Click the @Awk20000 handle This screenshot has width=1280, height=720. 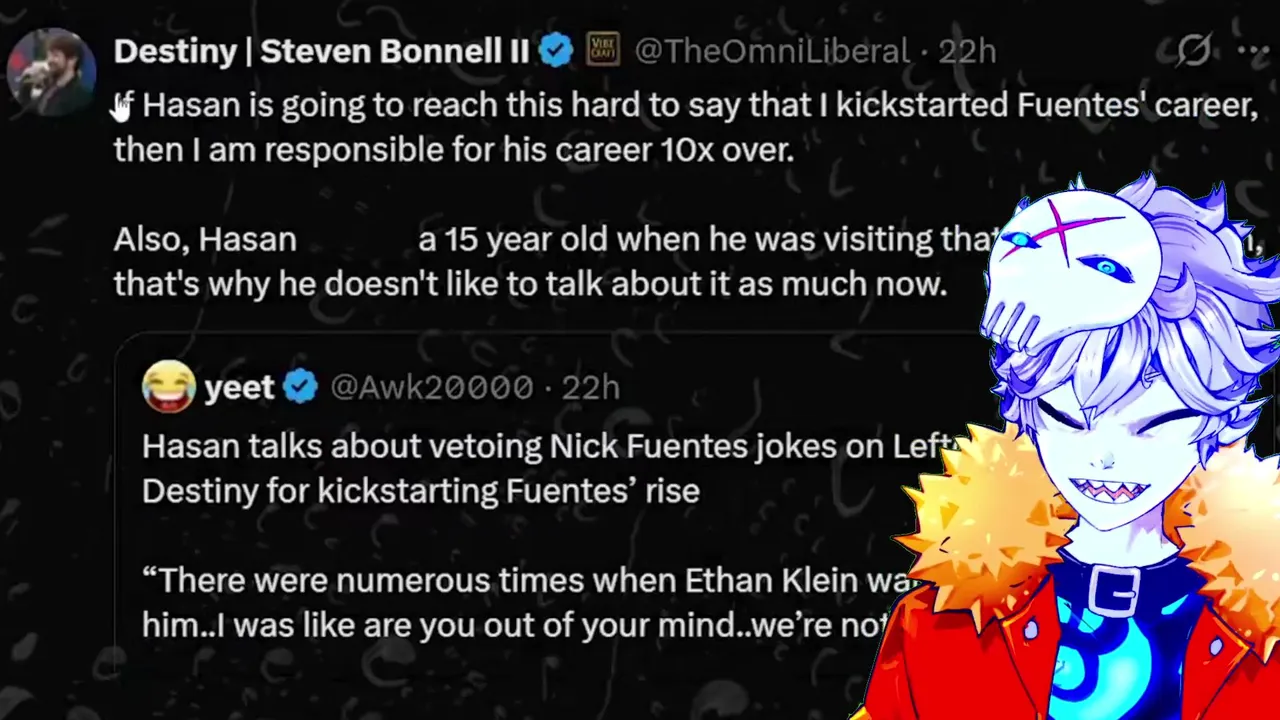point(432,387)
